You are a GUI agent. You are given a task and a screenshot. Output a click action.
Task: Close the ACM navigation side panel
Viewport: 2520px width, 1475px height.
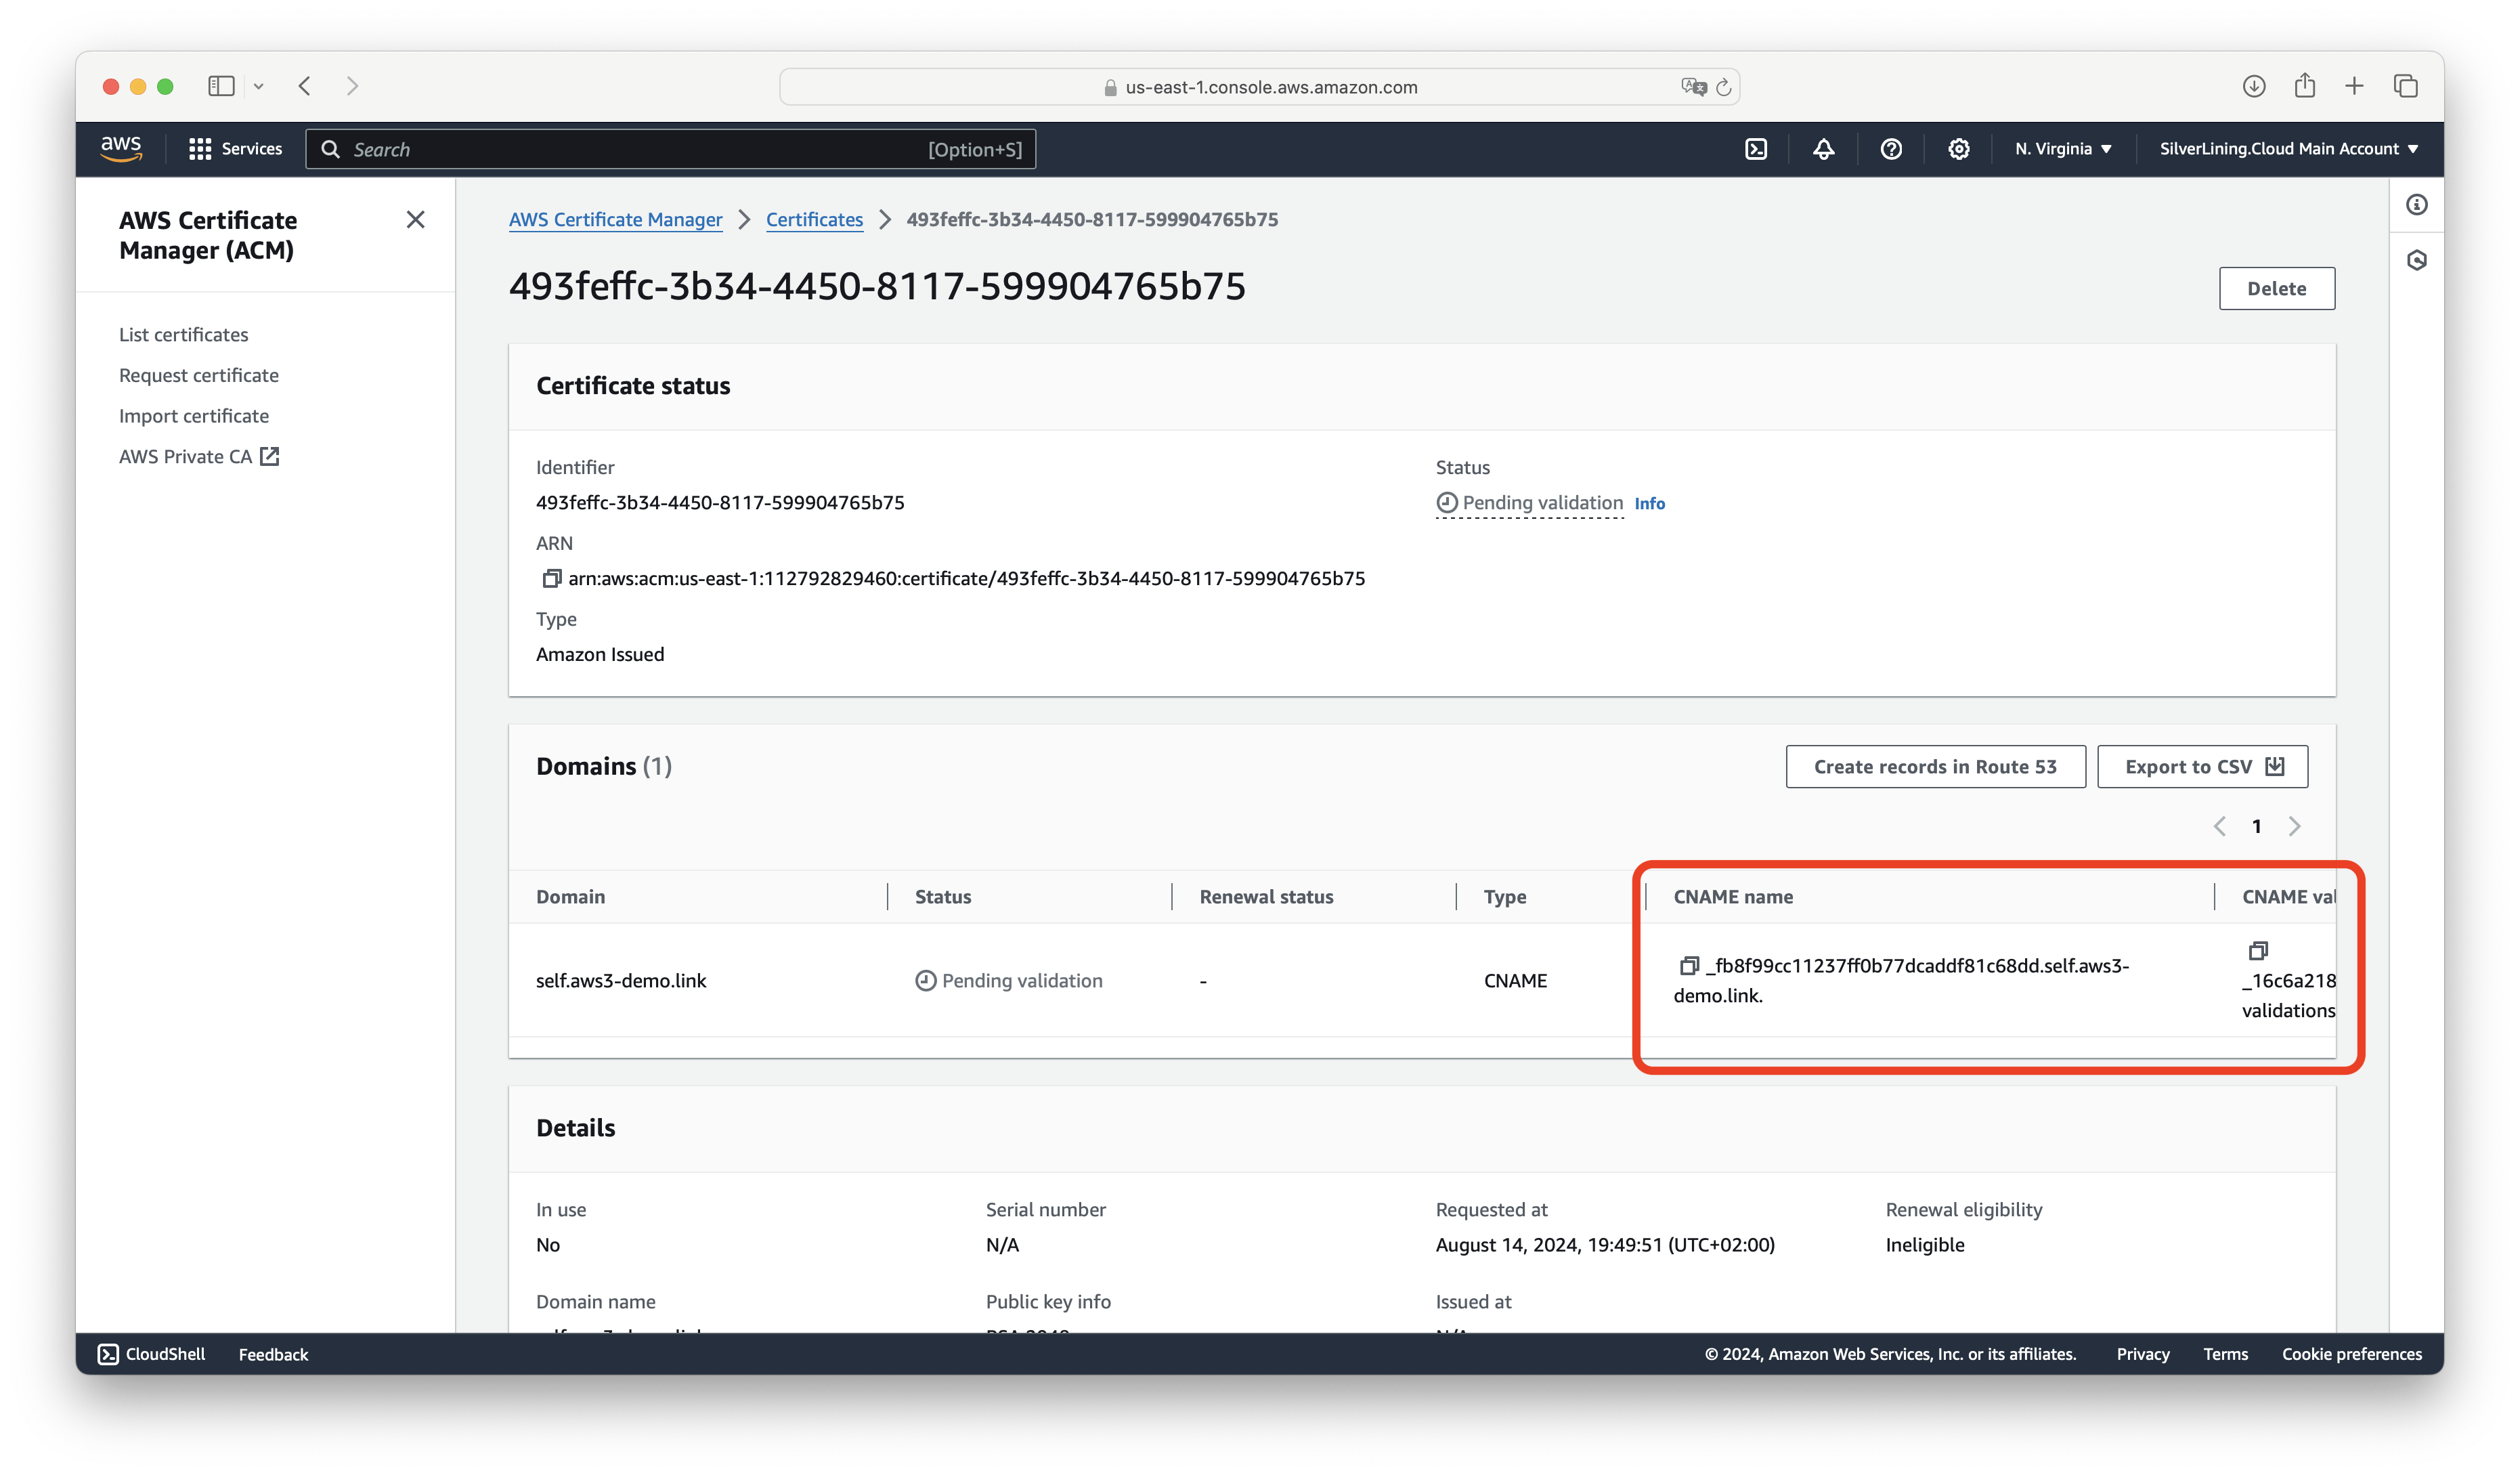point(416,220)
